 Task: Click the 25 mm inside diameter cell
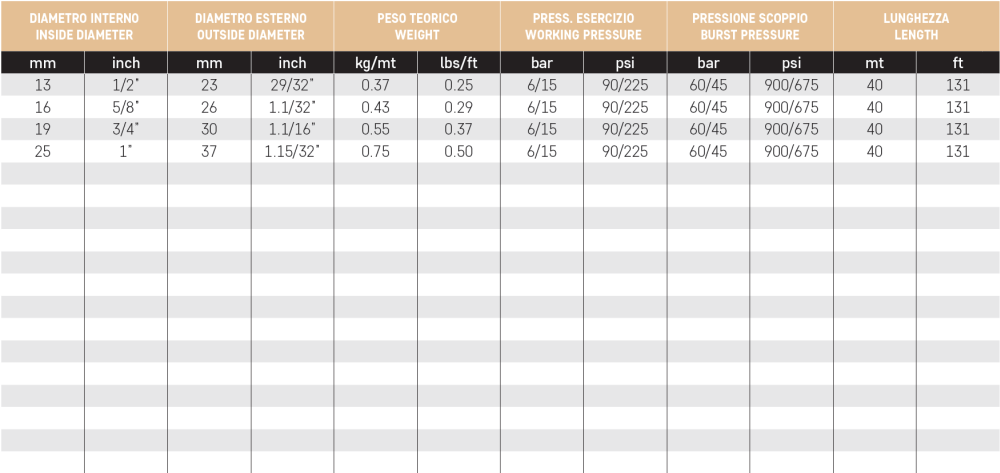tap(43, 152)
